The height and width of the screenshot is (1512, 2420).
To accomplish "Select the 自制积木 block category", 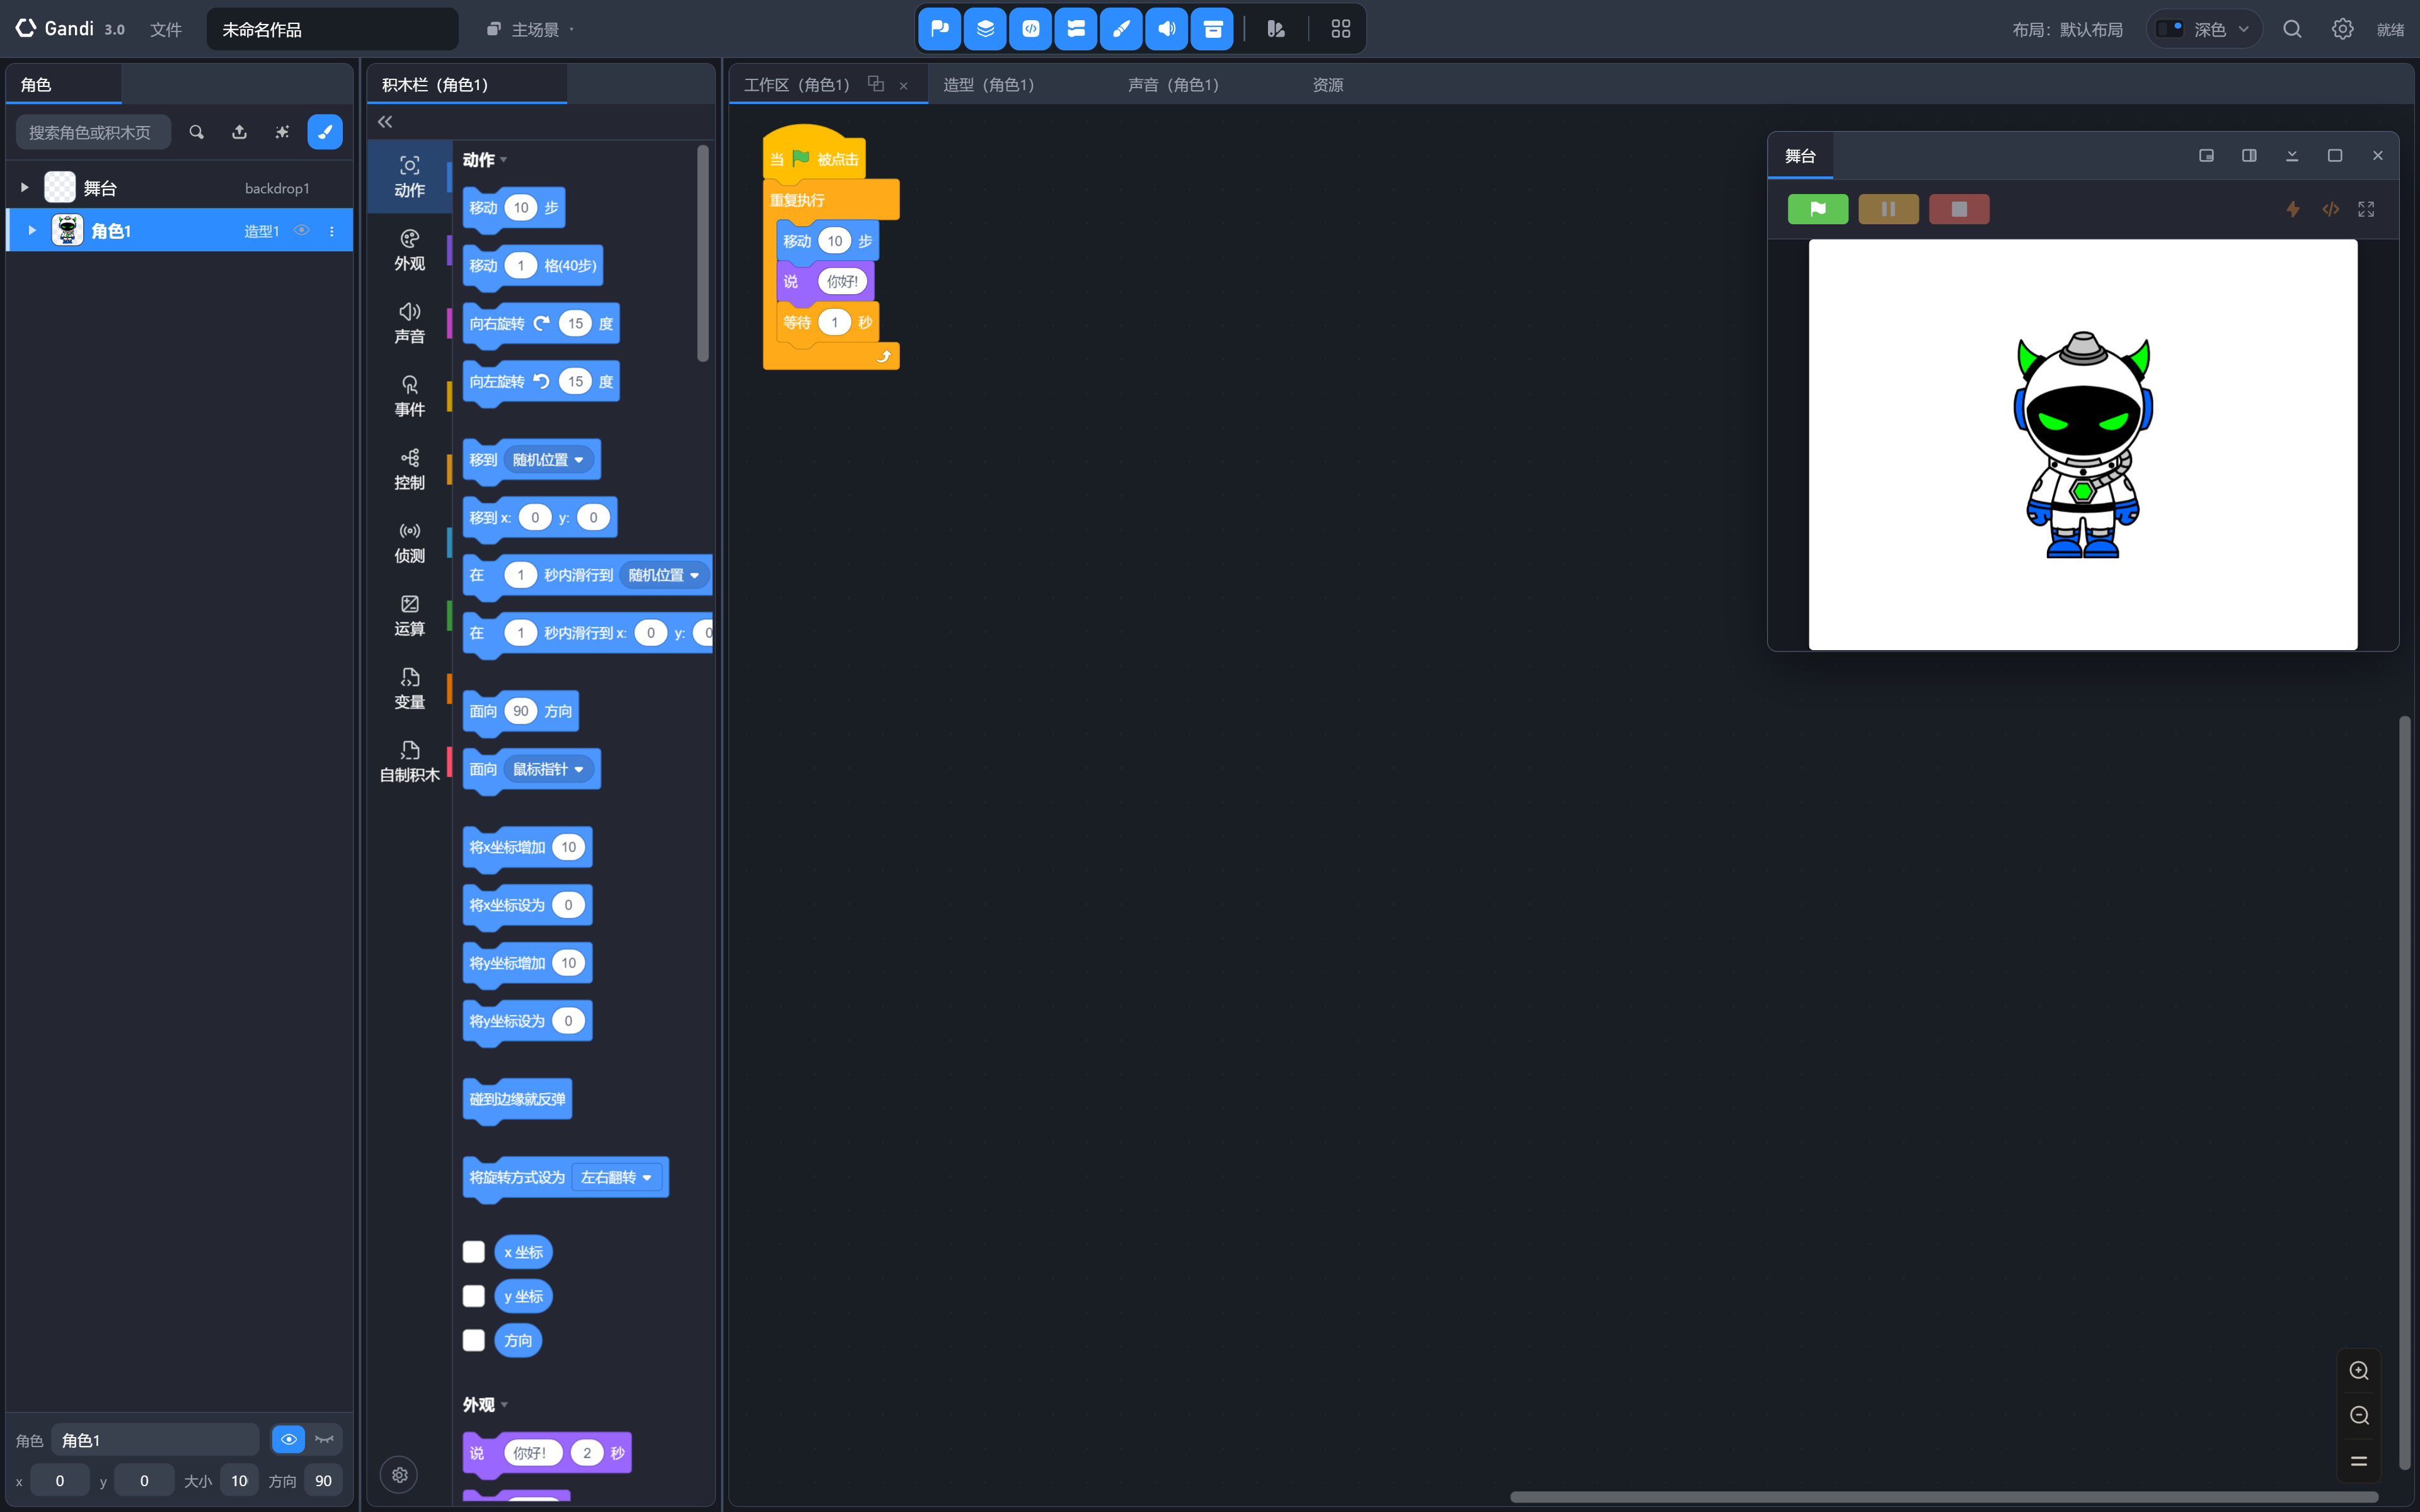I will 410,762.
